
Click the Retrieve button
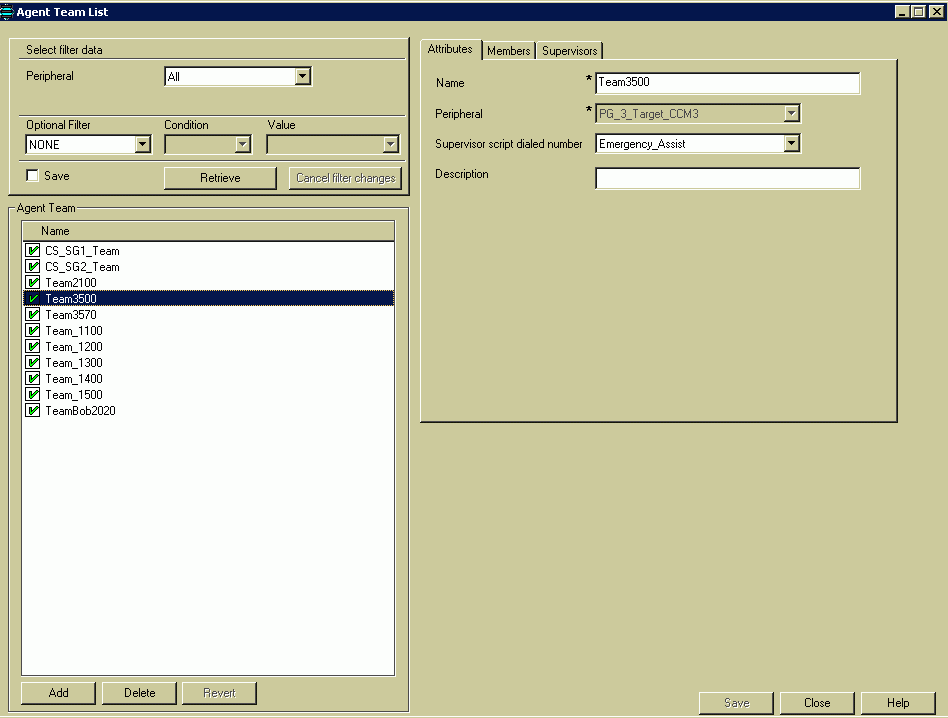[x=220, y=178]
